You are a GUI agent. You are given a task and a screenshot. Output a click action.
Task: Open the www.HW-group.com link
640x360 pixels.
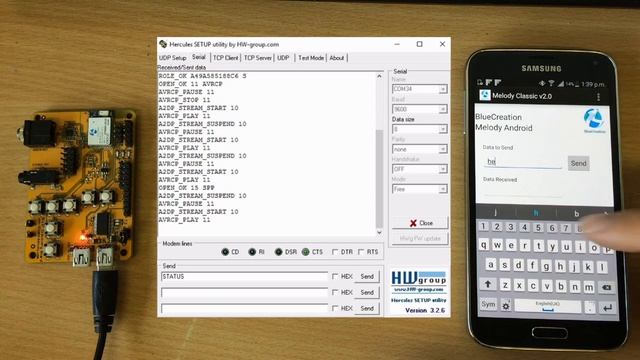point(419,289)
